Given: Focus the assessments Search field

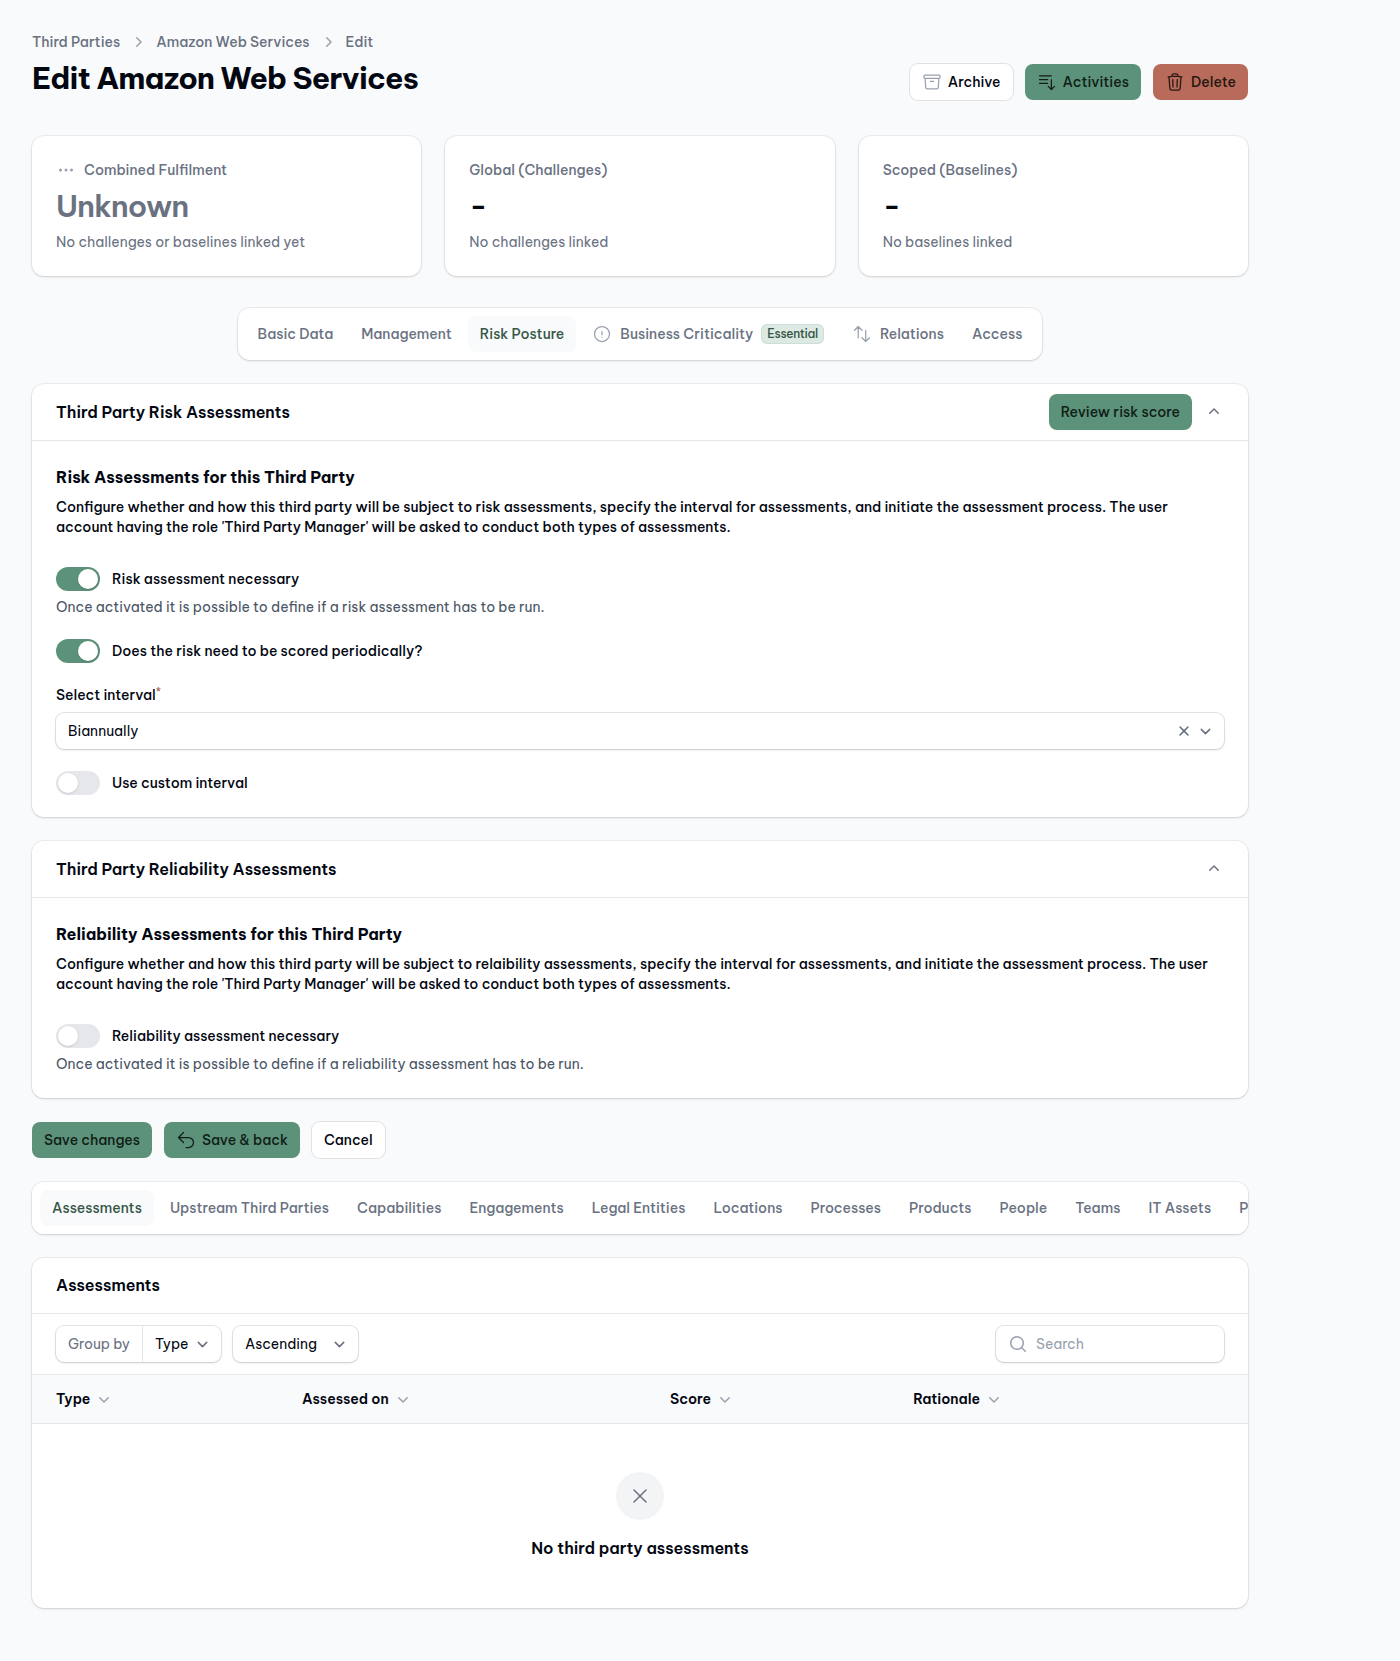Looking at the screenshot, I should point(1110,1344).
